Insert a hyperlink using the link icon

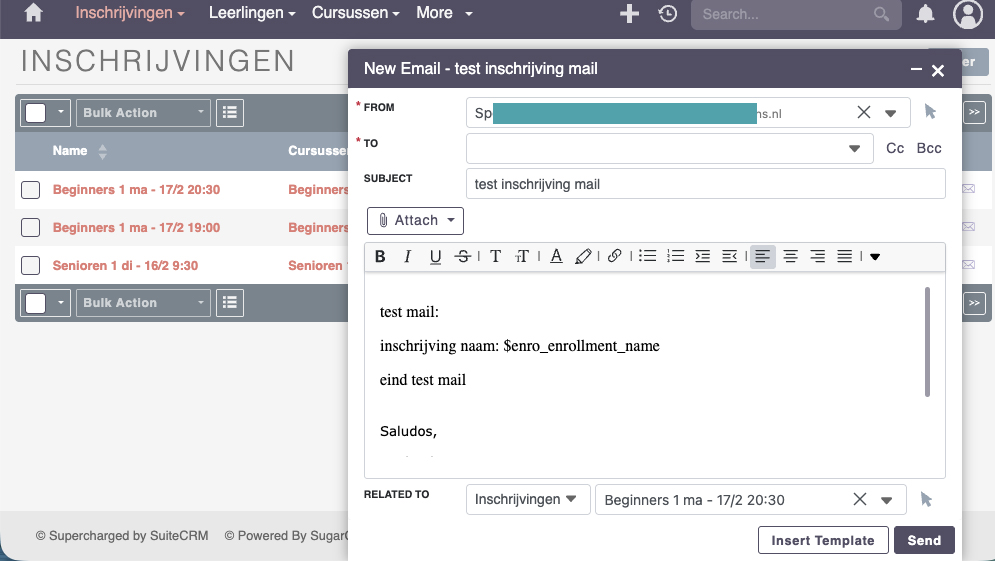[x=614, y=257]
